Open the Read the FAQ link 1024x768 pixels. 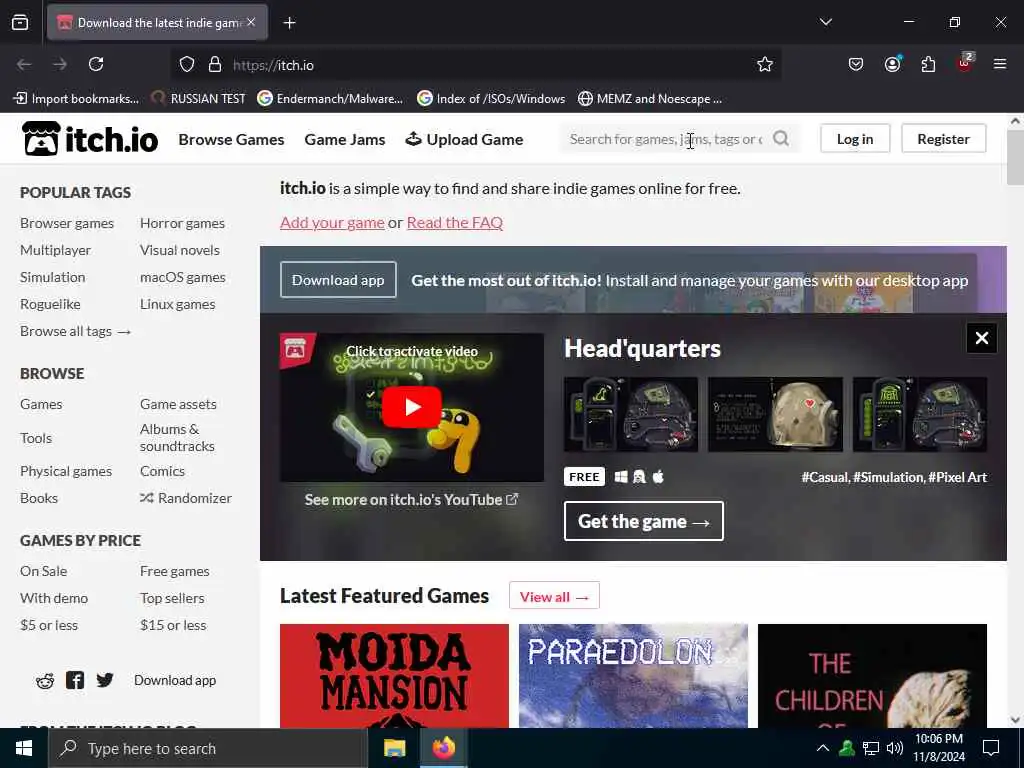(455, 223)
